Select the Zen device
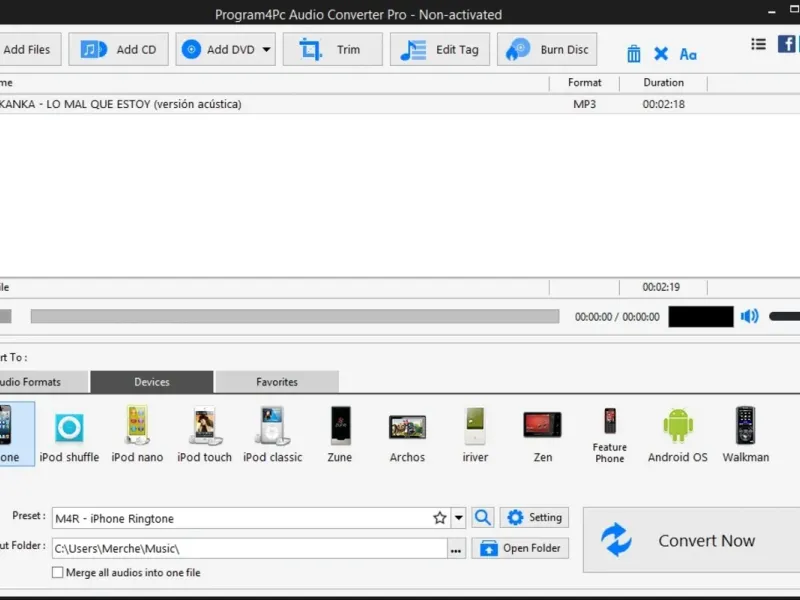Viewport: 800px width, 600px height. tap(542, 435)
